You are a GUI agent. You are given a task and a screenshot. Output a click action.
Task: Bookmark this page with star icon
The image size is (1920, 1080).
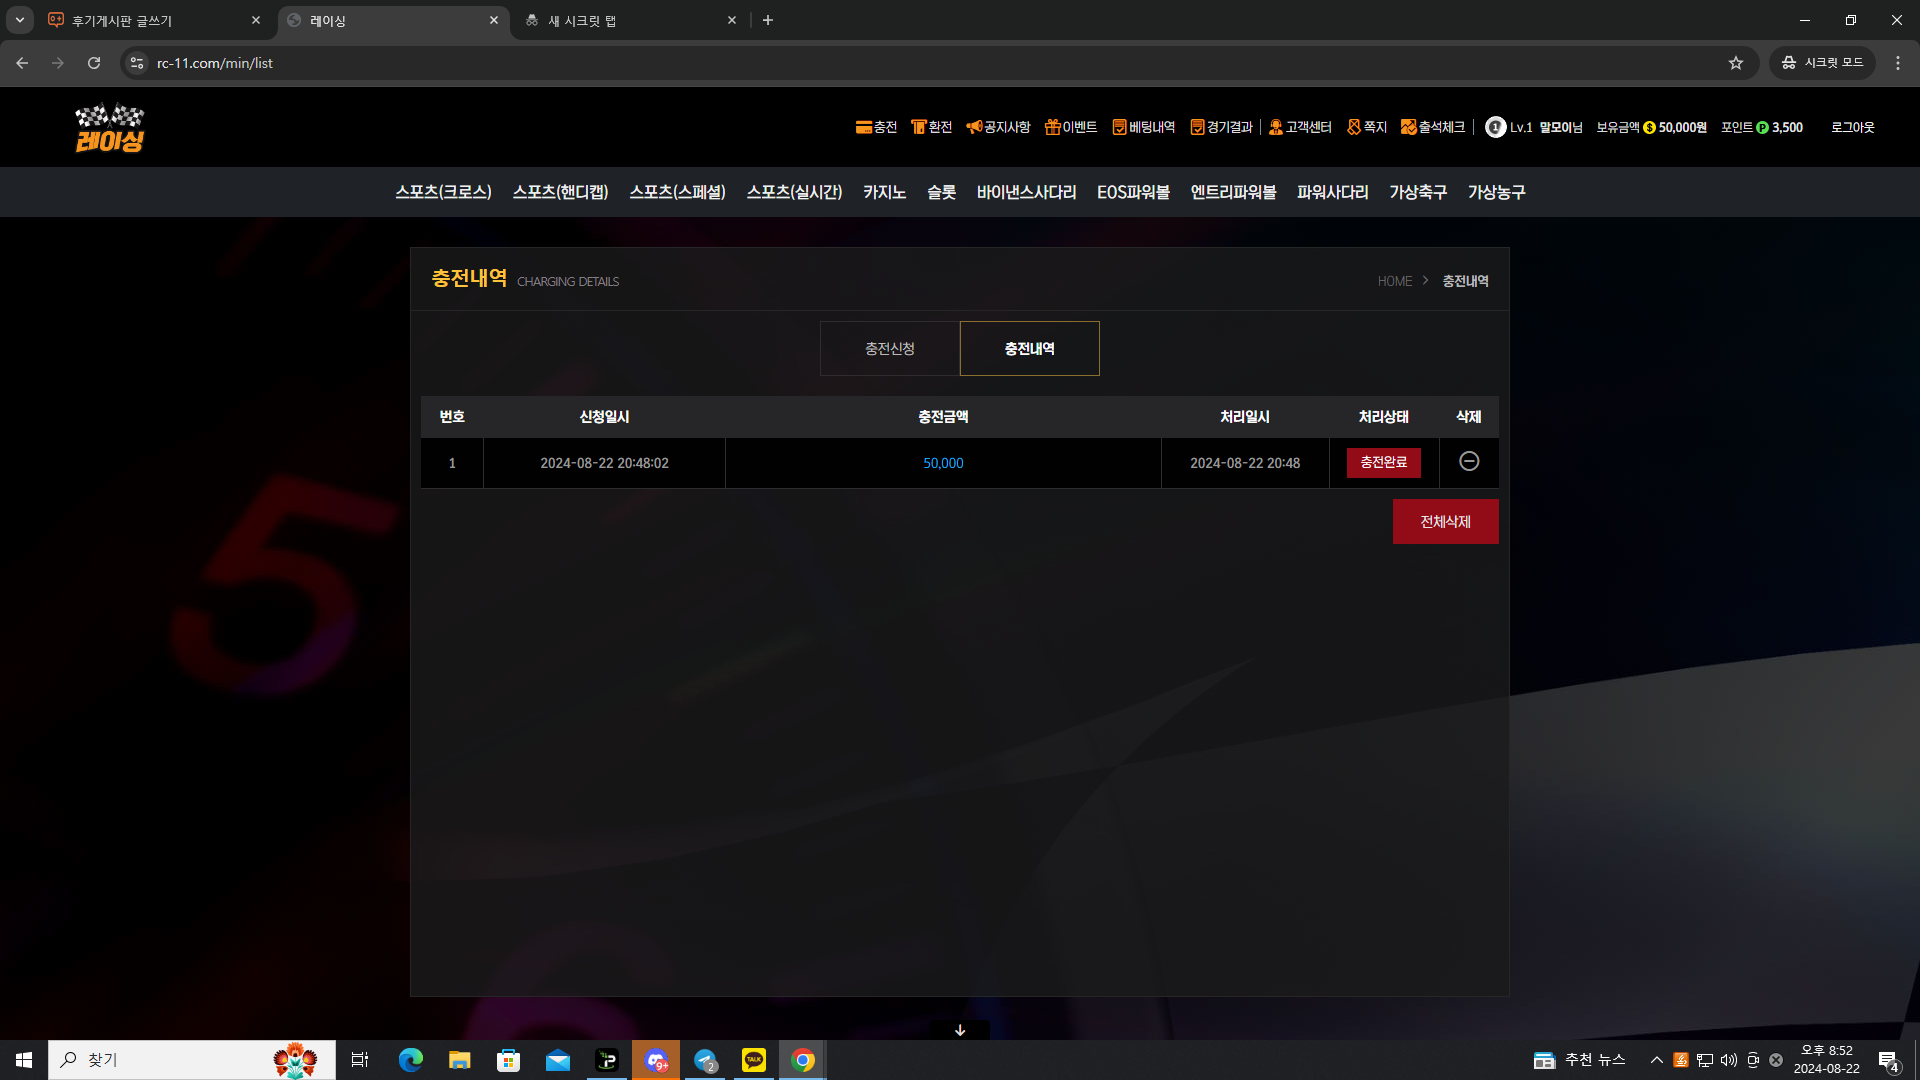[1736, 63]
